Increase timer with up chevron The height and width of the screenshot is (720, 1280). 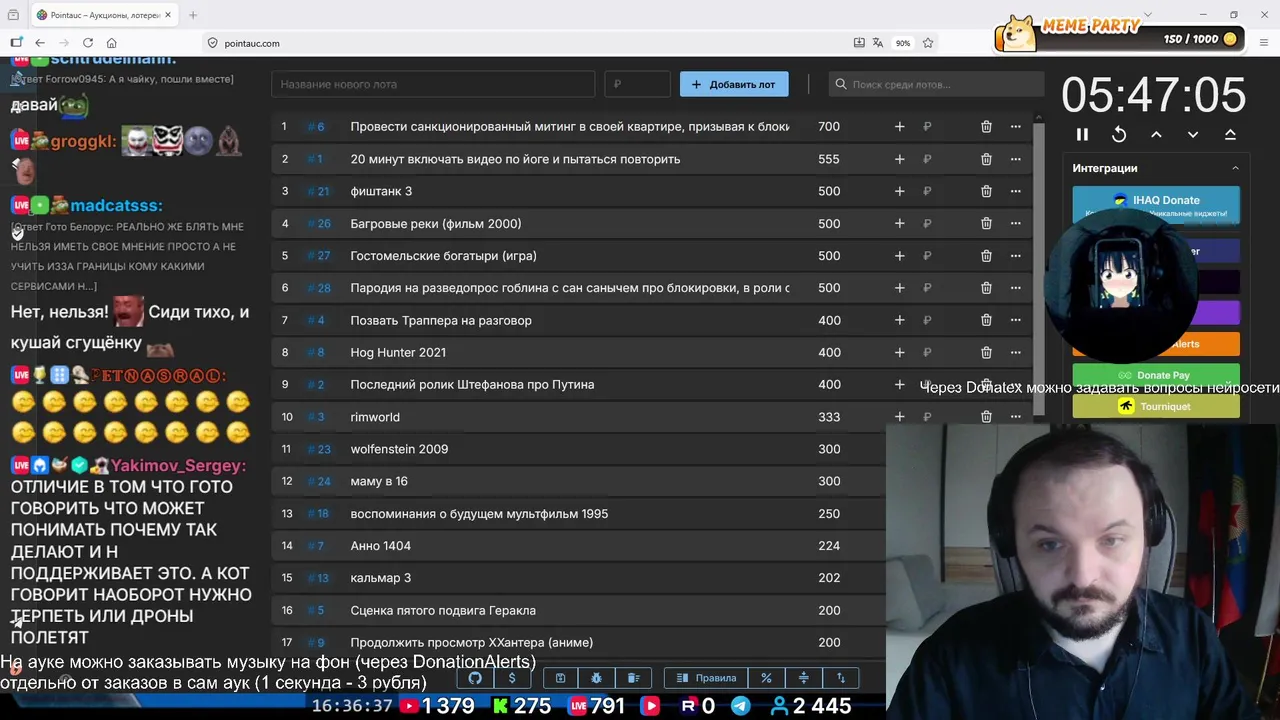click(x=1156, y=134)
